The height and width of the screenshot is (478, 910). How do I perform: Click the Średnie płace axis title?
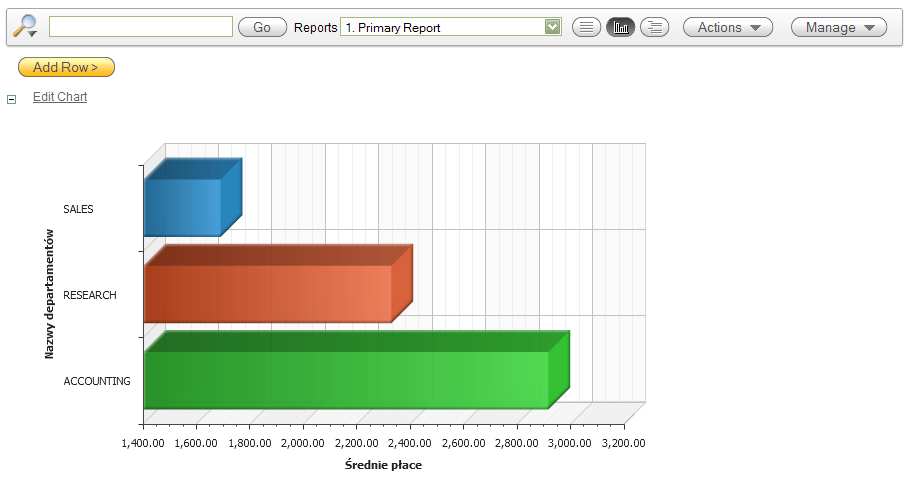383,465
